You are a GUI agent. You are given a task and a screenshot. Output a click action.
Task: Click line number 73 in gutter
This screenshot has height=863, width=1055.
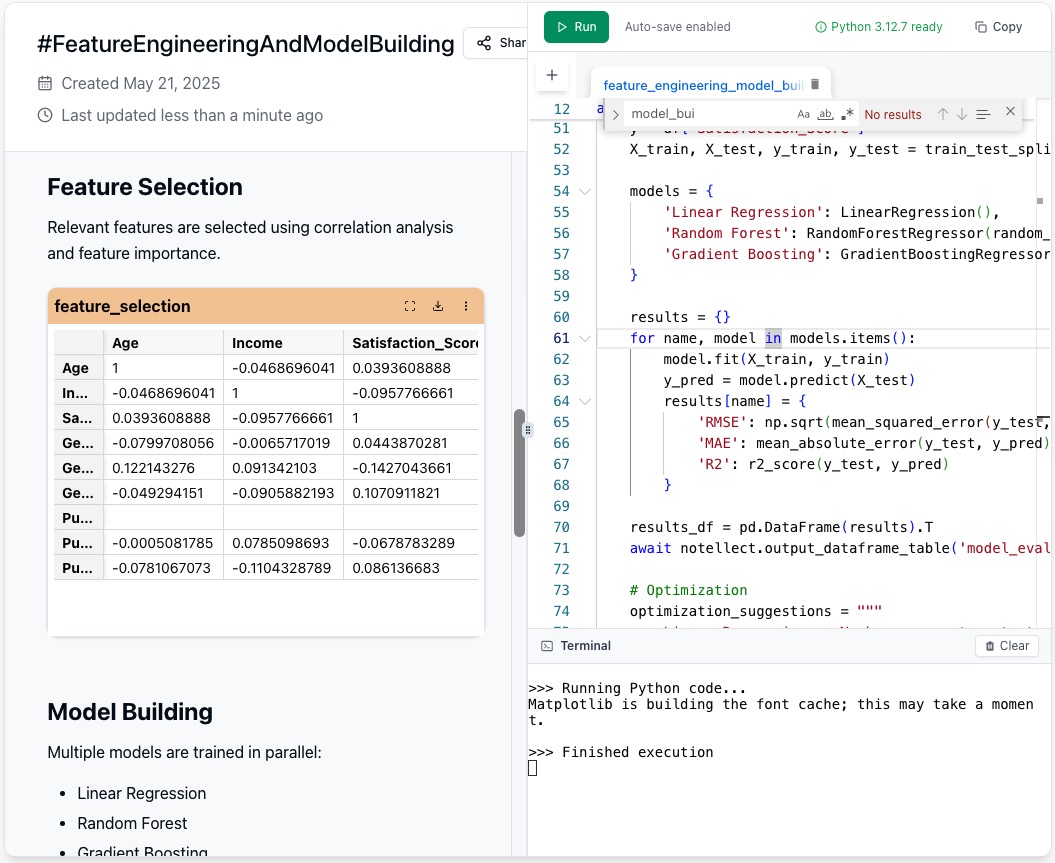pyautogui.click(x=561, y=590)
